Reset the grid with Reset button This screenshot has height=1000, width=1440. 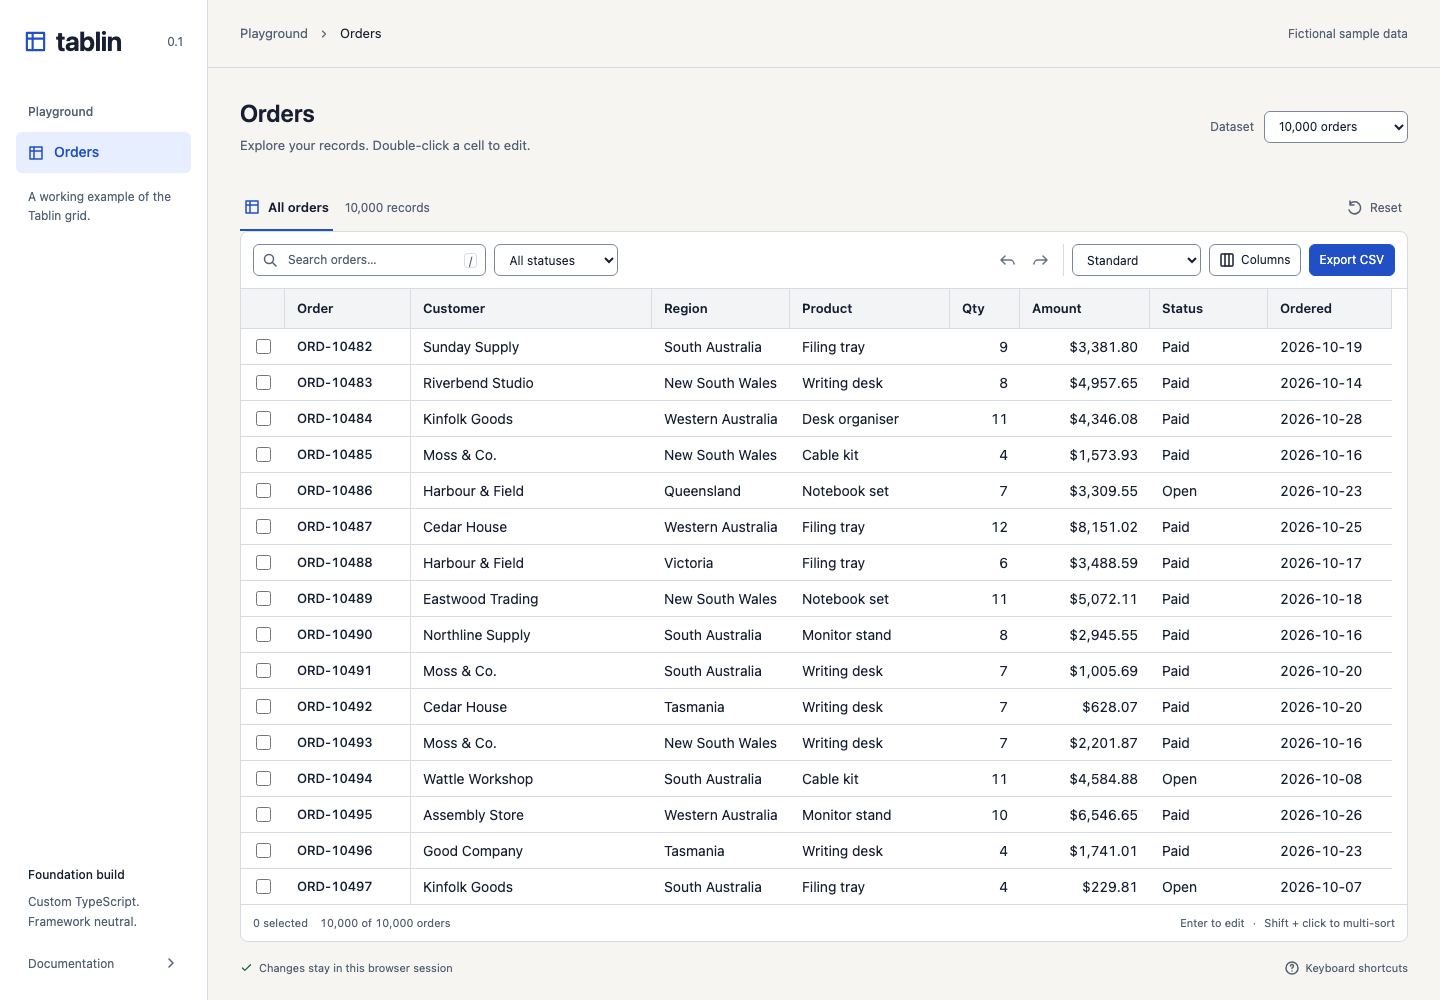[1375, 208]
